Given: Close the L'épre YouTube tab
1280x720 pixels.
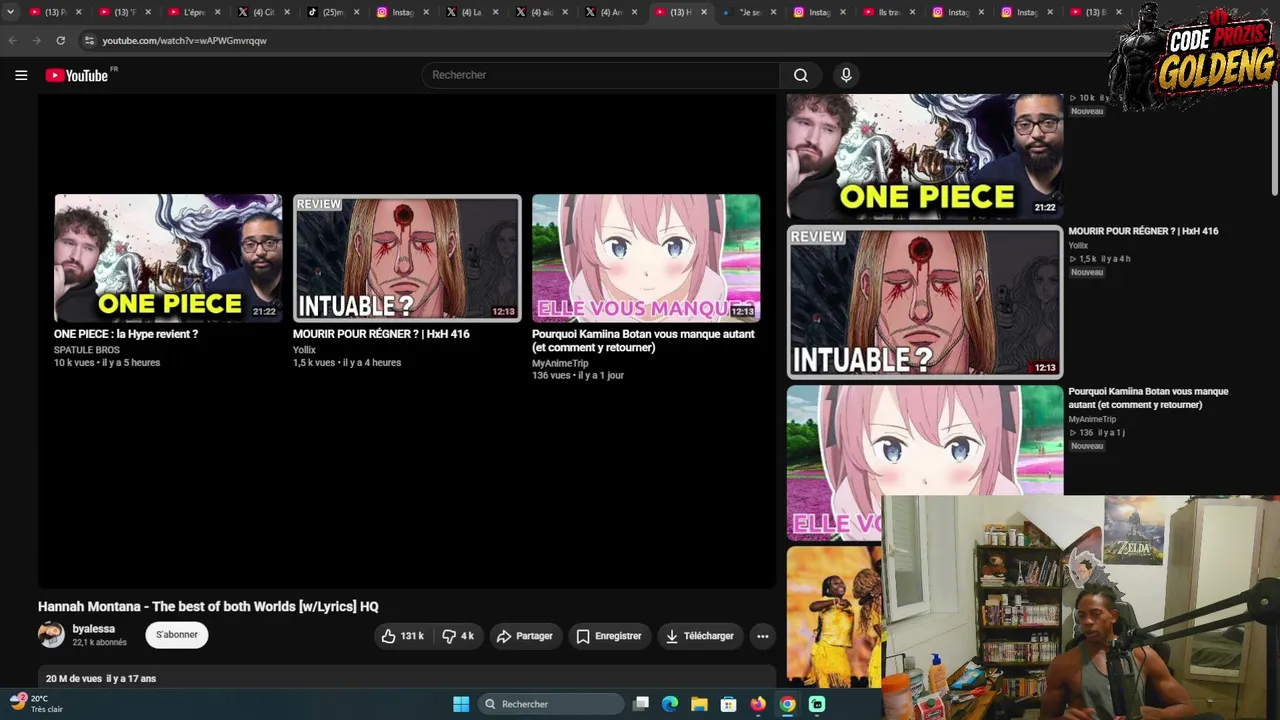Looking at the screenshot, I should pos(217,12).
